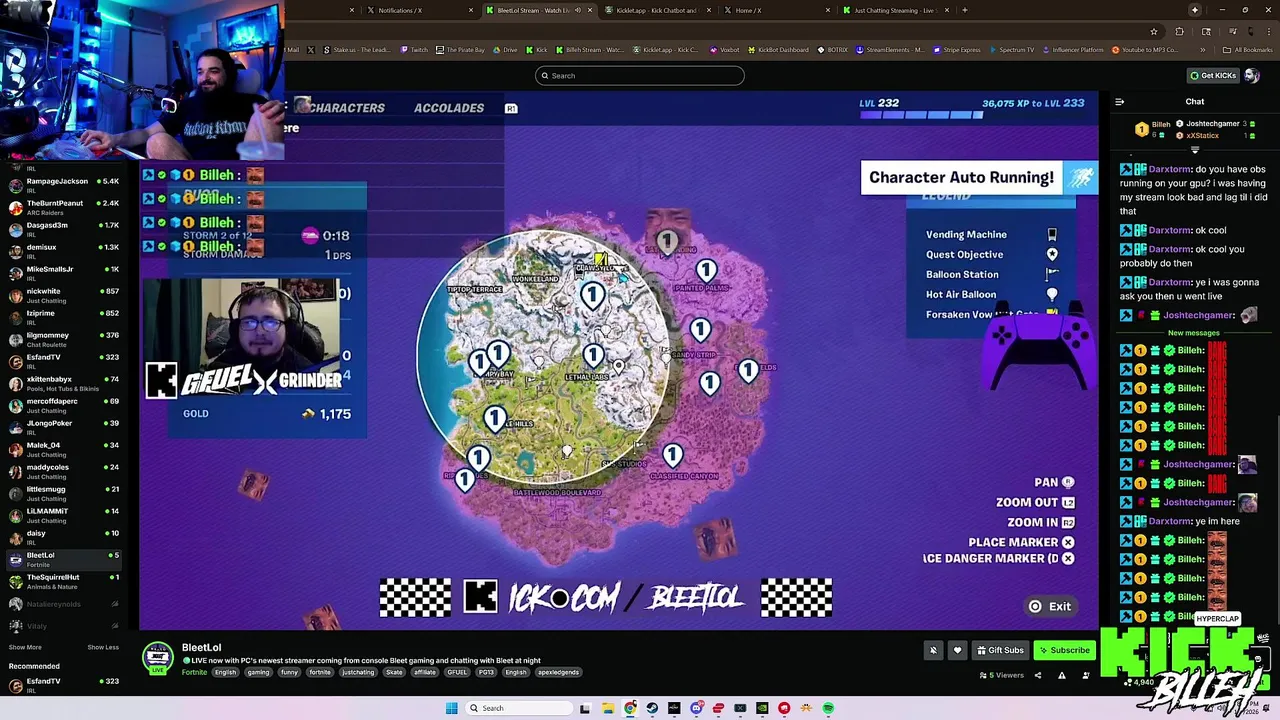Click quest marker near Classified Canyon
Screen dimensions: 1280x720
(x=673, y=456)
